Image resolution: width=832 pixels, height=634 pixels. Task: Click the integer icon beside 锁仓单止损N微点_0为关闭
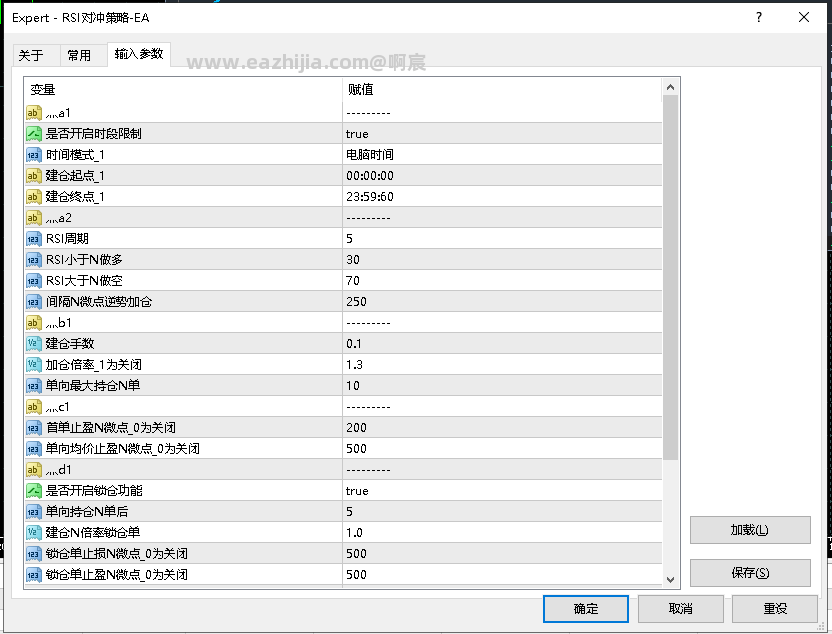coord(33,554)
